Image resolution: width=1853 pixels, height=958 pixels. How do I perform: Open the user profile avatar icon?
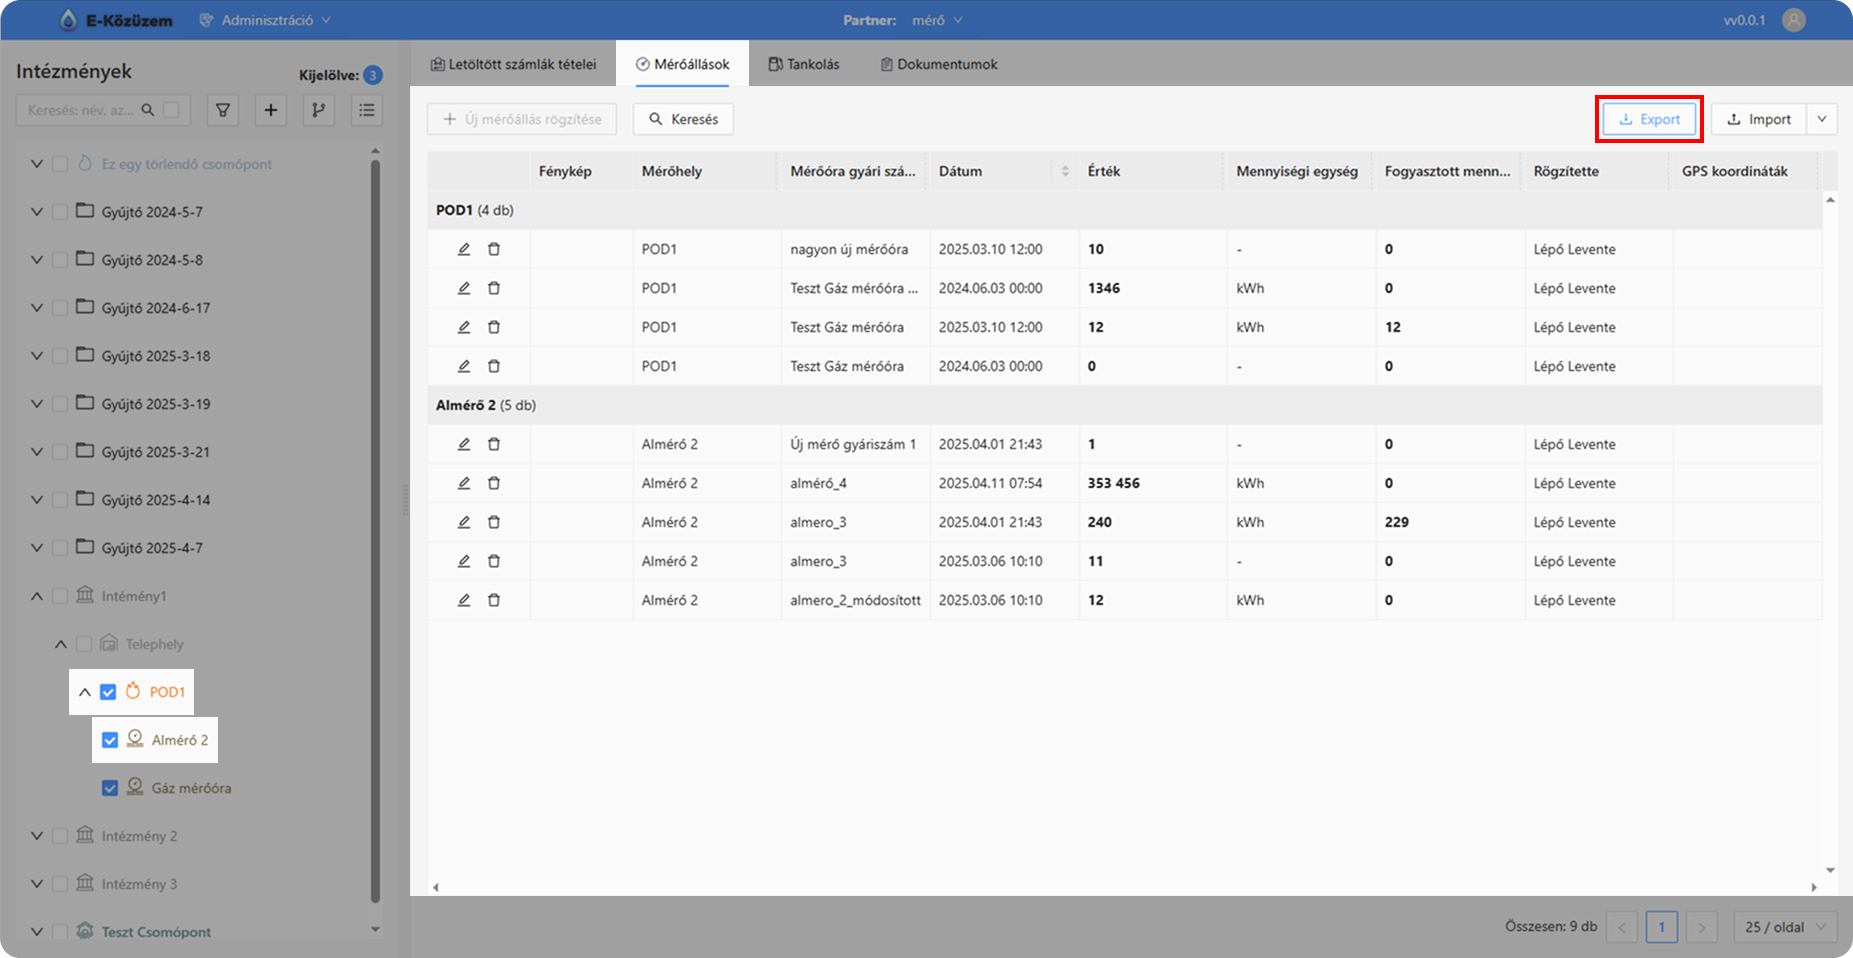[1793, 20]
